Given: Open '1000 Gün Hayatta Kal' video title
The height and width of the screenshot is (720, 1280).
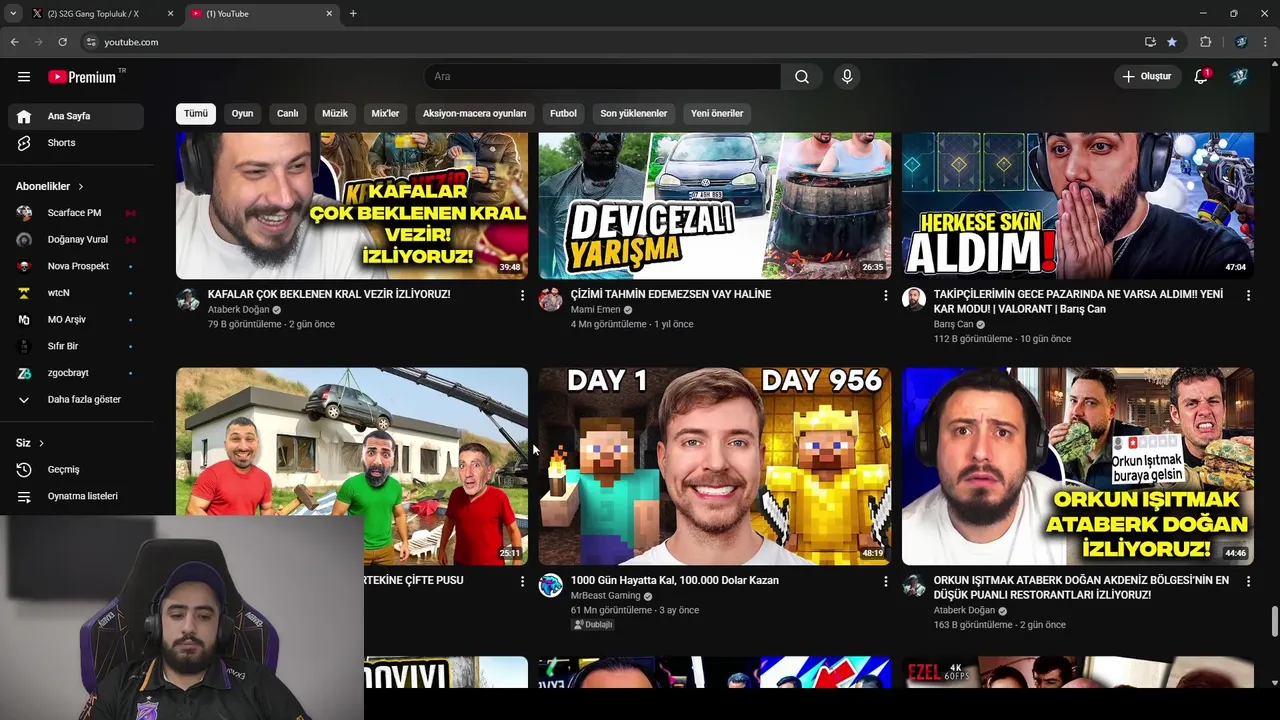Looking at the screenshot, I should tap(674, 580).
